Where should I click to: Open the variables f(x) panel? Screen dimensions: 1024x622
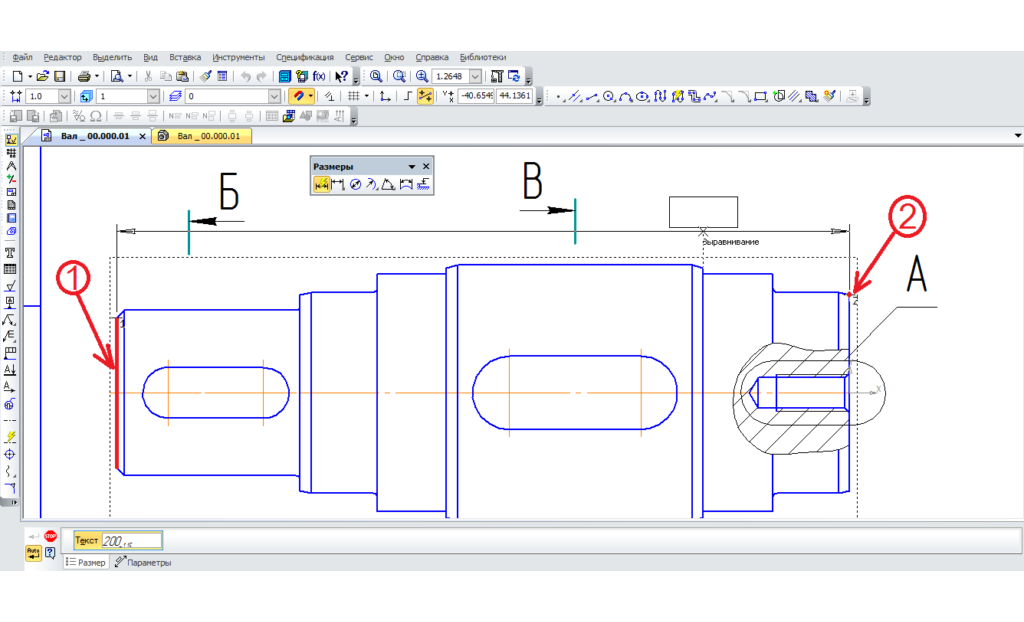[x=319, y=76]
